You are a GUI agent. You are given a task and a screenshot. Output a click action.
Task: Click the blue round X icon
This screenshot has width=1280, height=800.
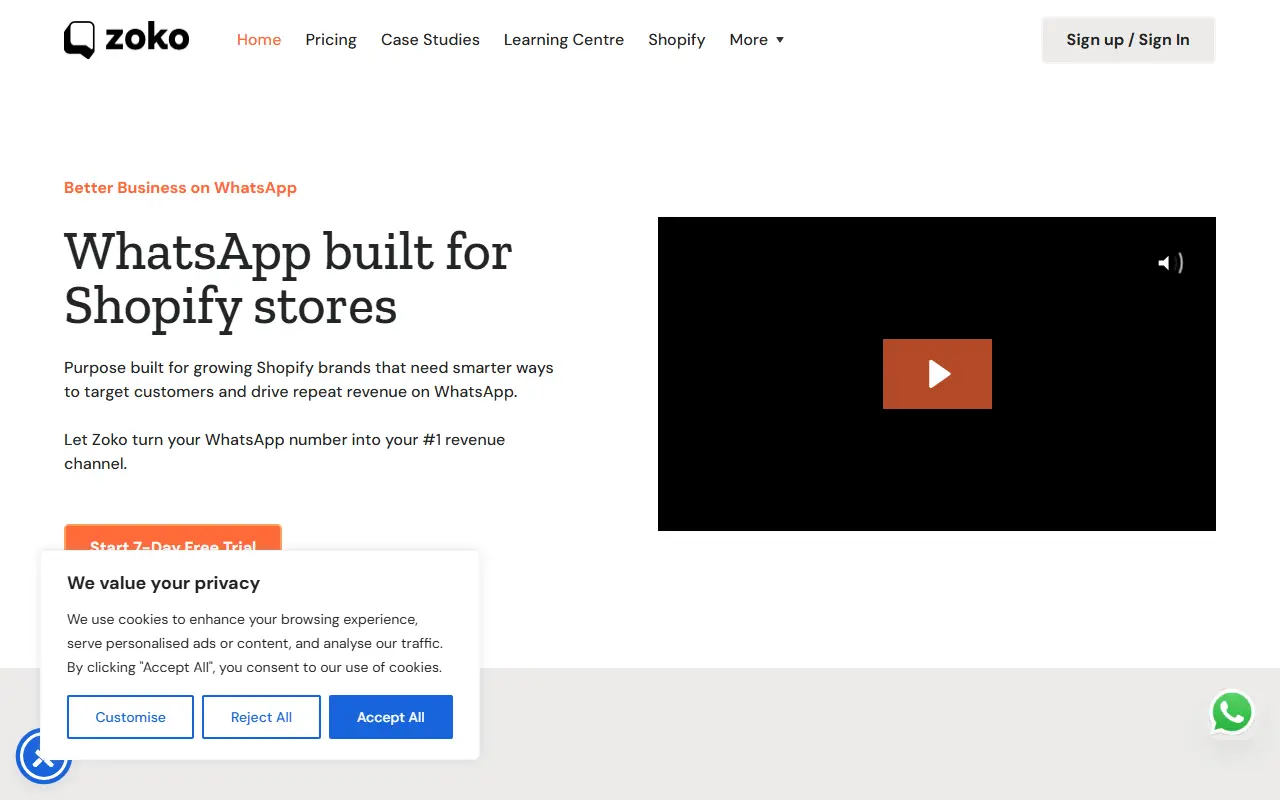pos(43,757)
